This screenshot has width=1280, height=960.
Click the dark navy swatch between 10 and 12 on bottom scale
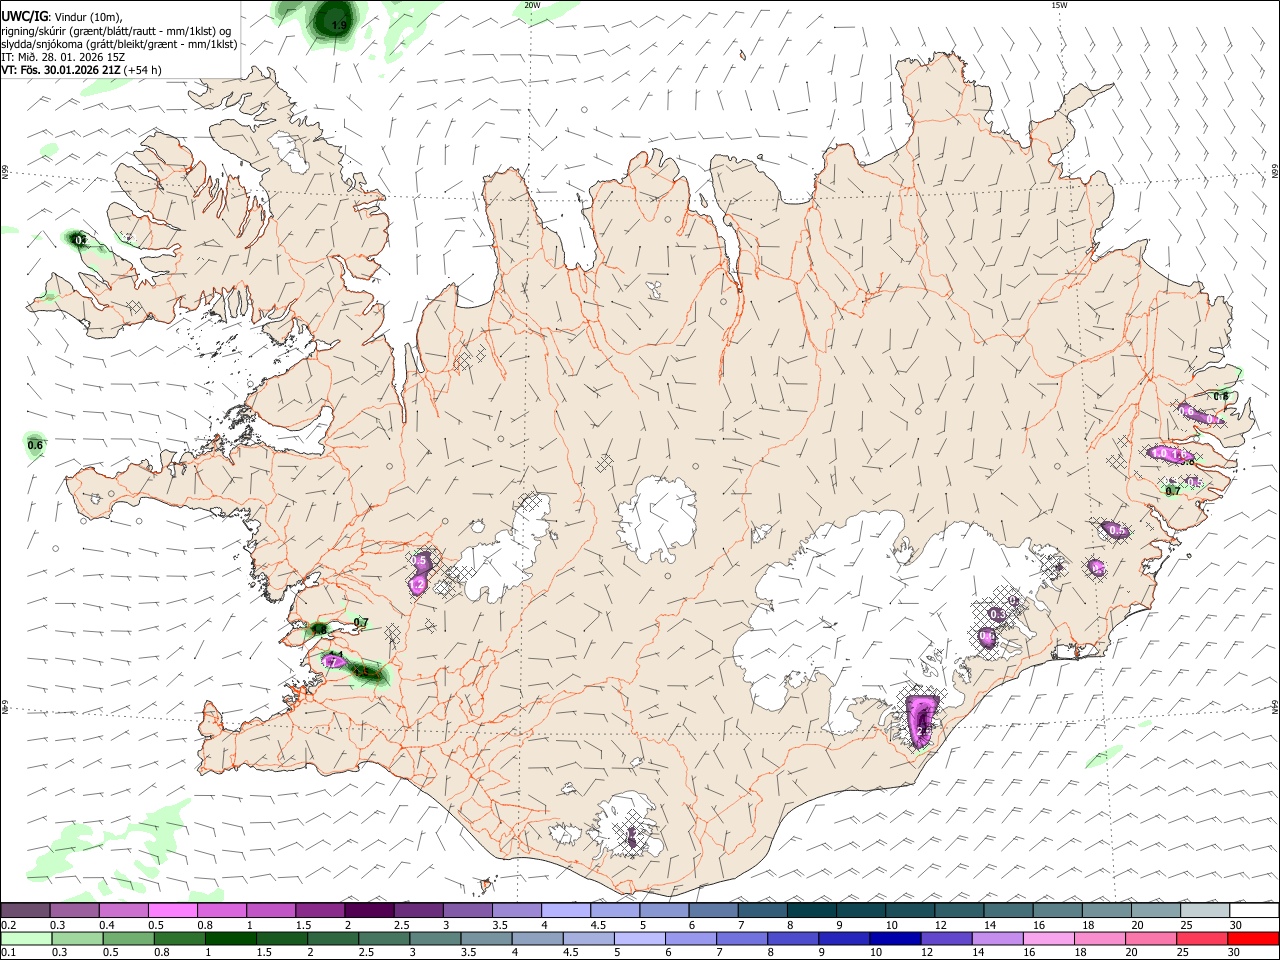tap(894, 939)
